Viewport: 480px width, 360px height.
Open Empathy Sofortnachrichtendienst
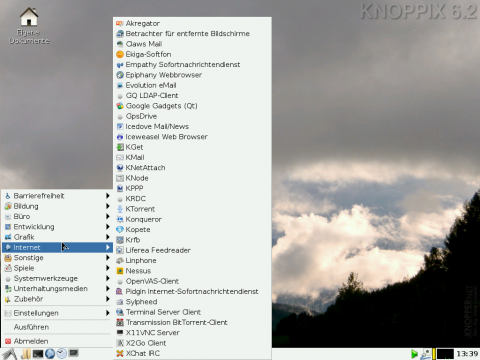192,65
